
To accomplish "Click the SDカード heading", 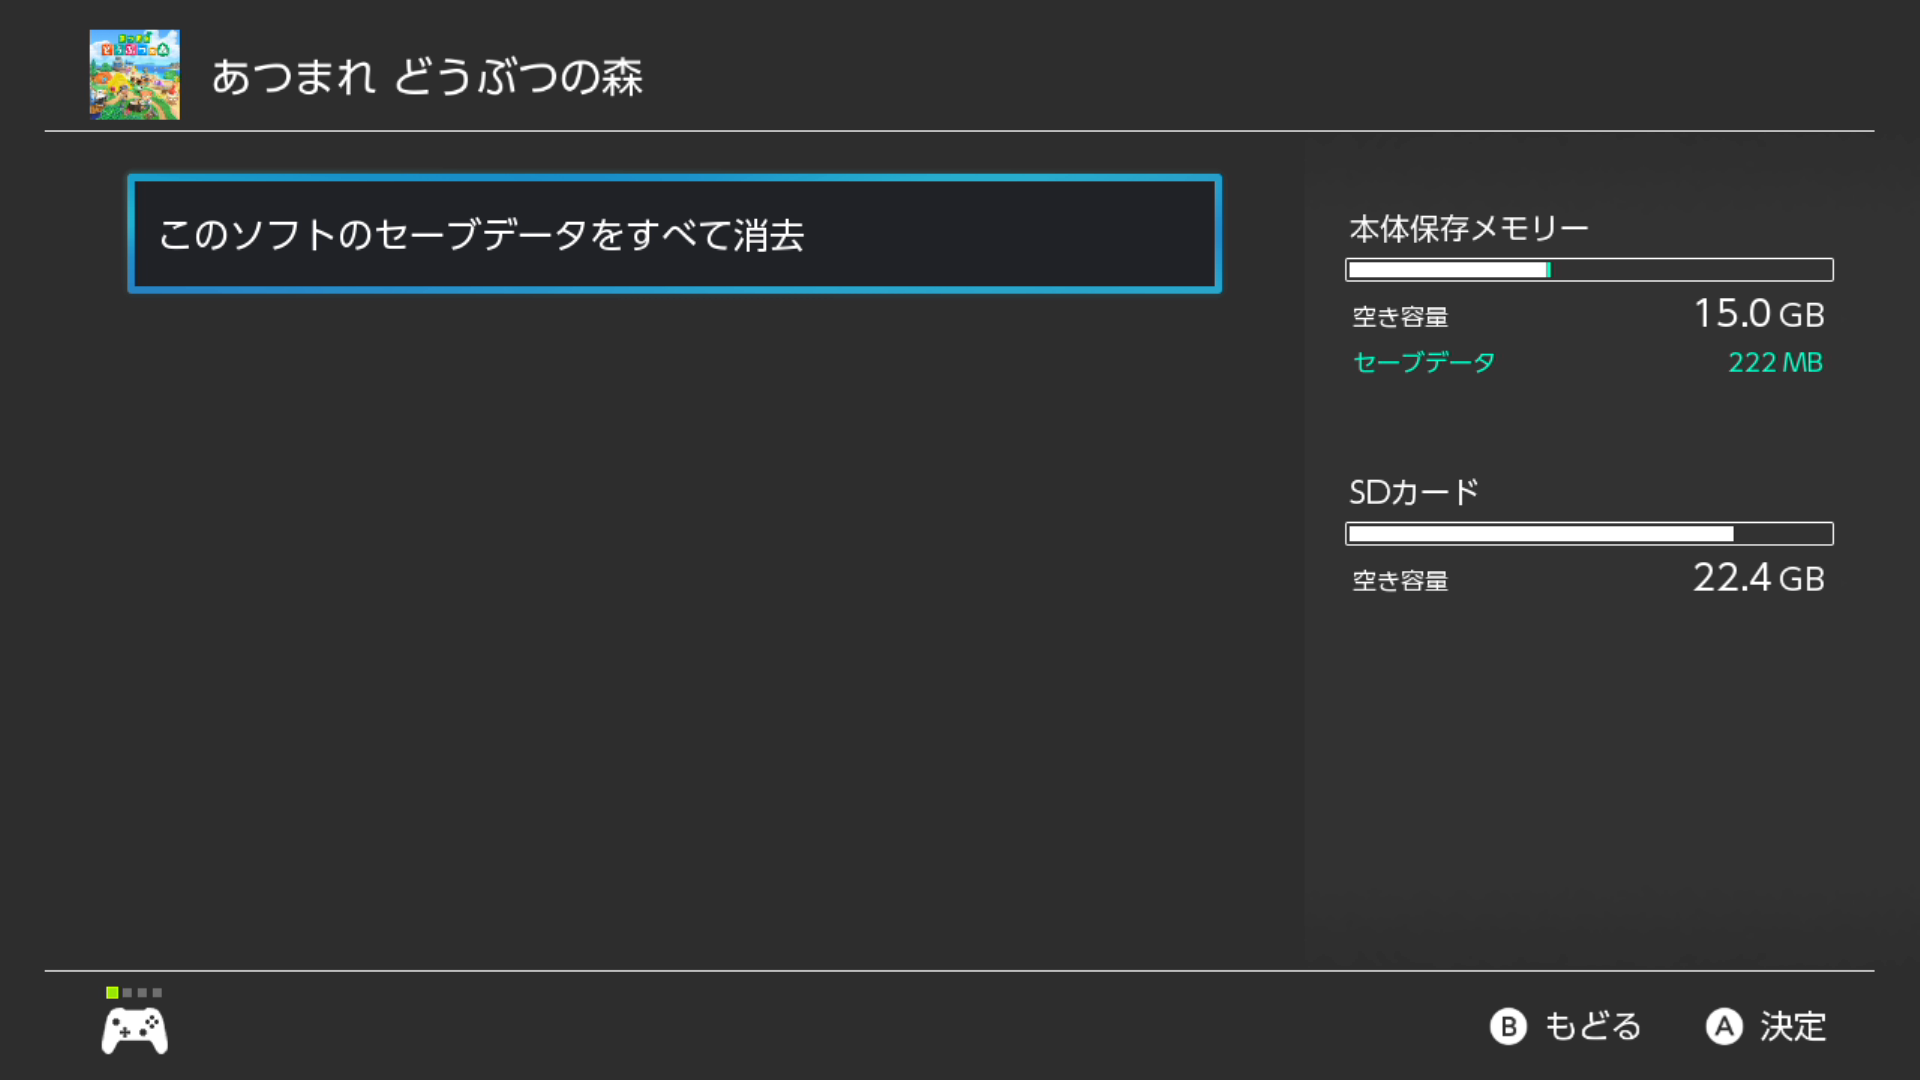I will (1414, 492).
